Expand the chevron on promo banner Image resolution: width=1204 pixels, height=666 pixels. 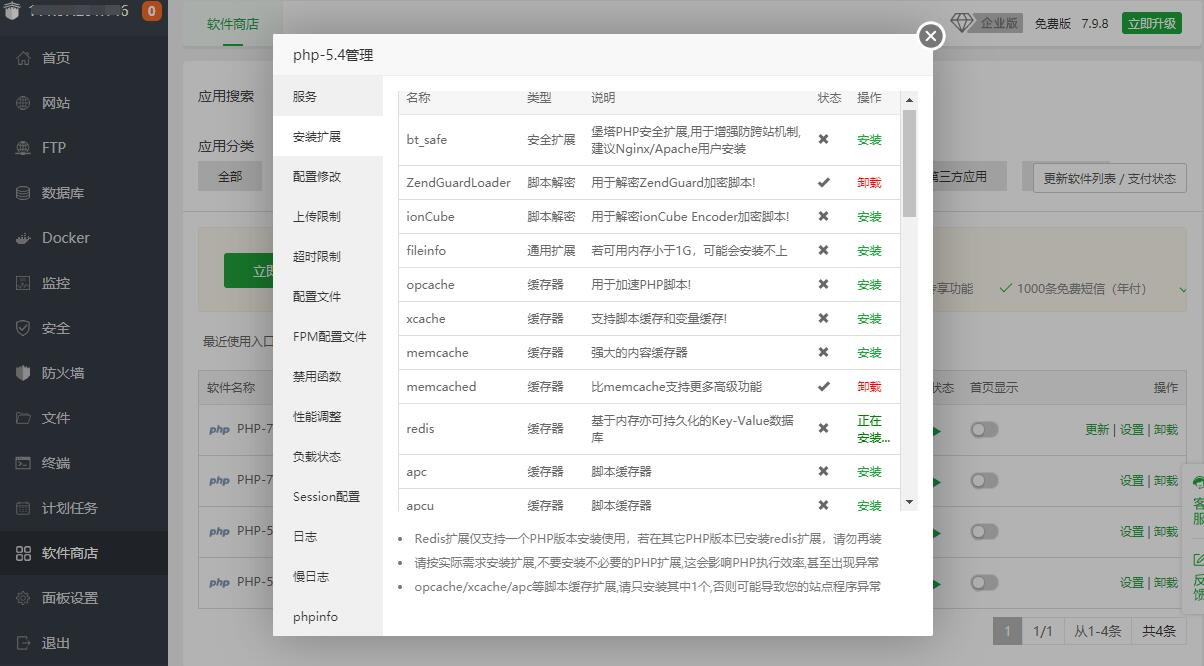[1183, 289]
